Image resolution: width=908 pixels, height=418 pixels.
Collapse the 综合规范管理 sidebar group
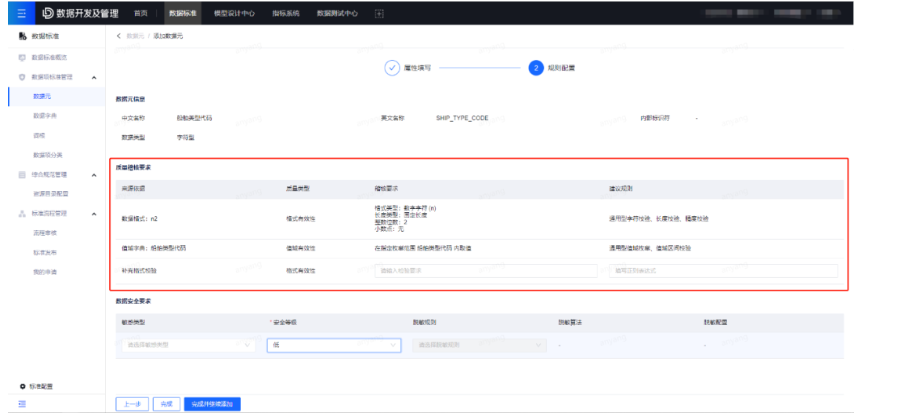tap(94, 175)
